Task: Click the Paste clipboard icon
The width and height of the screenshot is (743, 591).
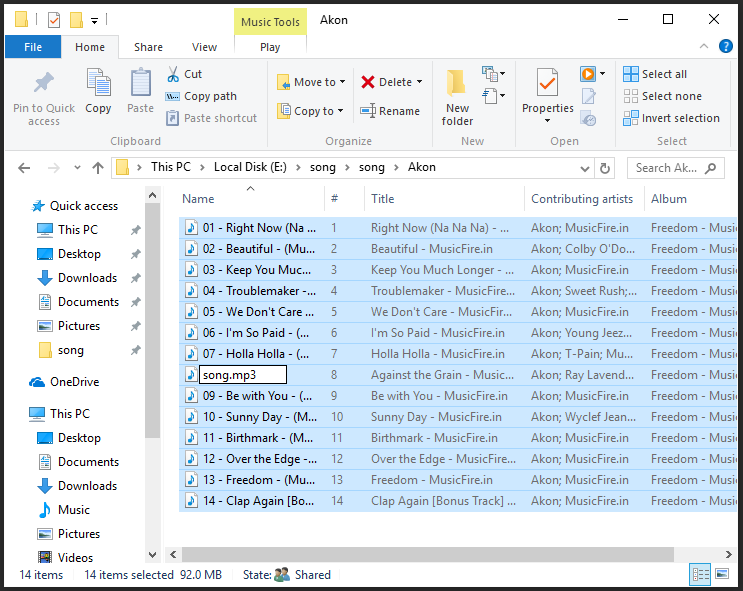Action: coord(141,82)
